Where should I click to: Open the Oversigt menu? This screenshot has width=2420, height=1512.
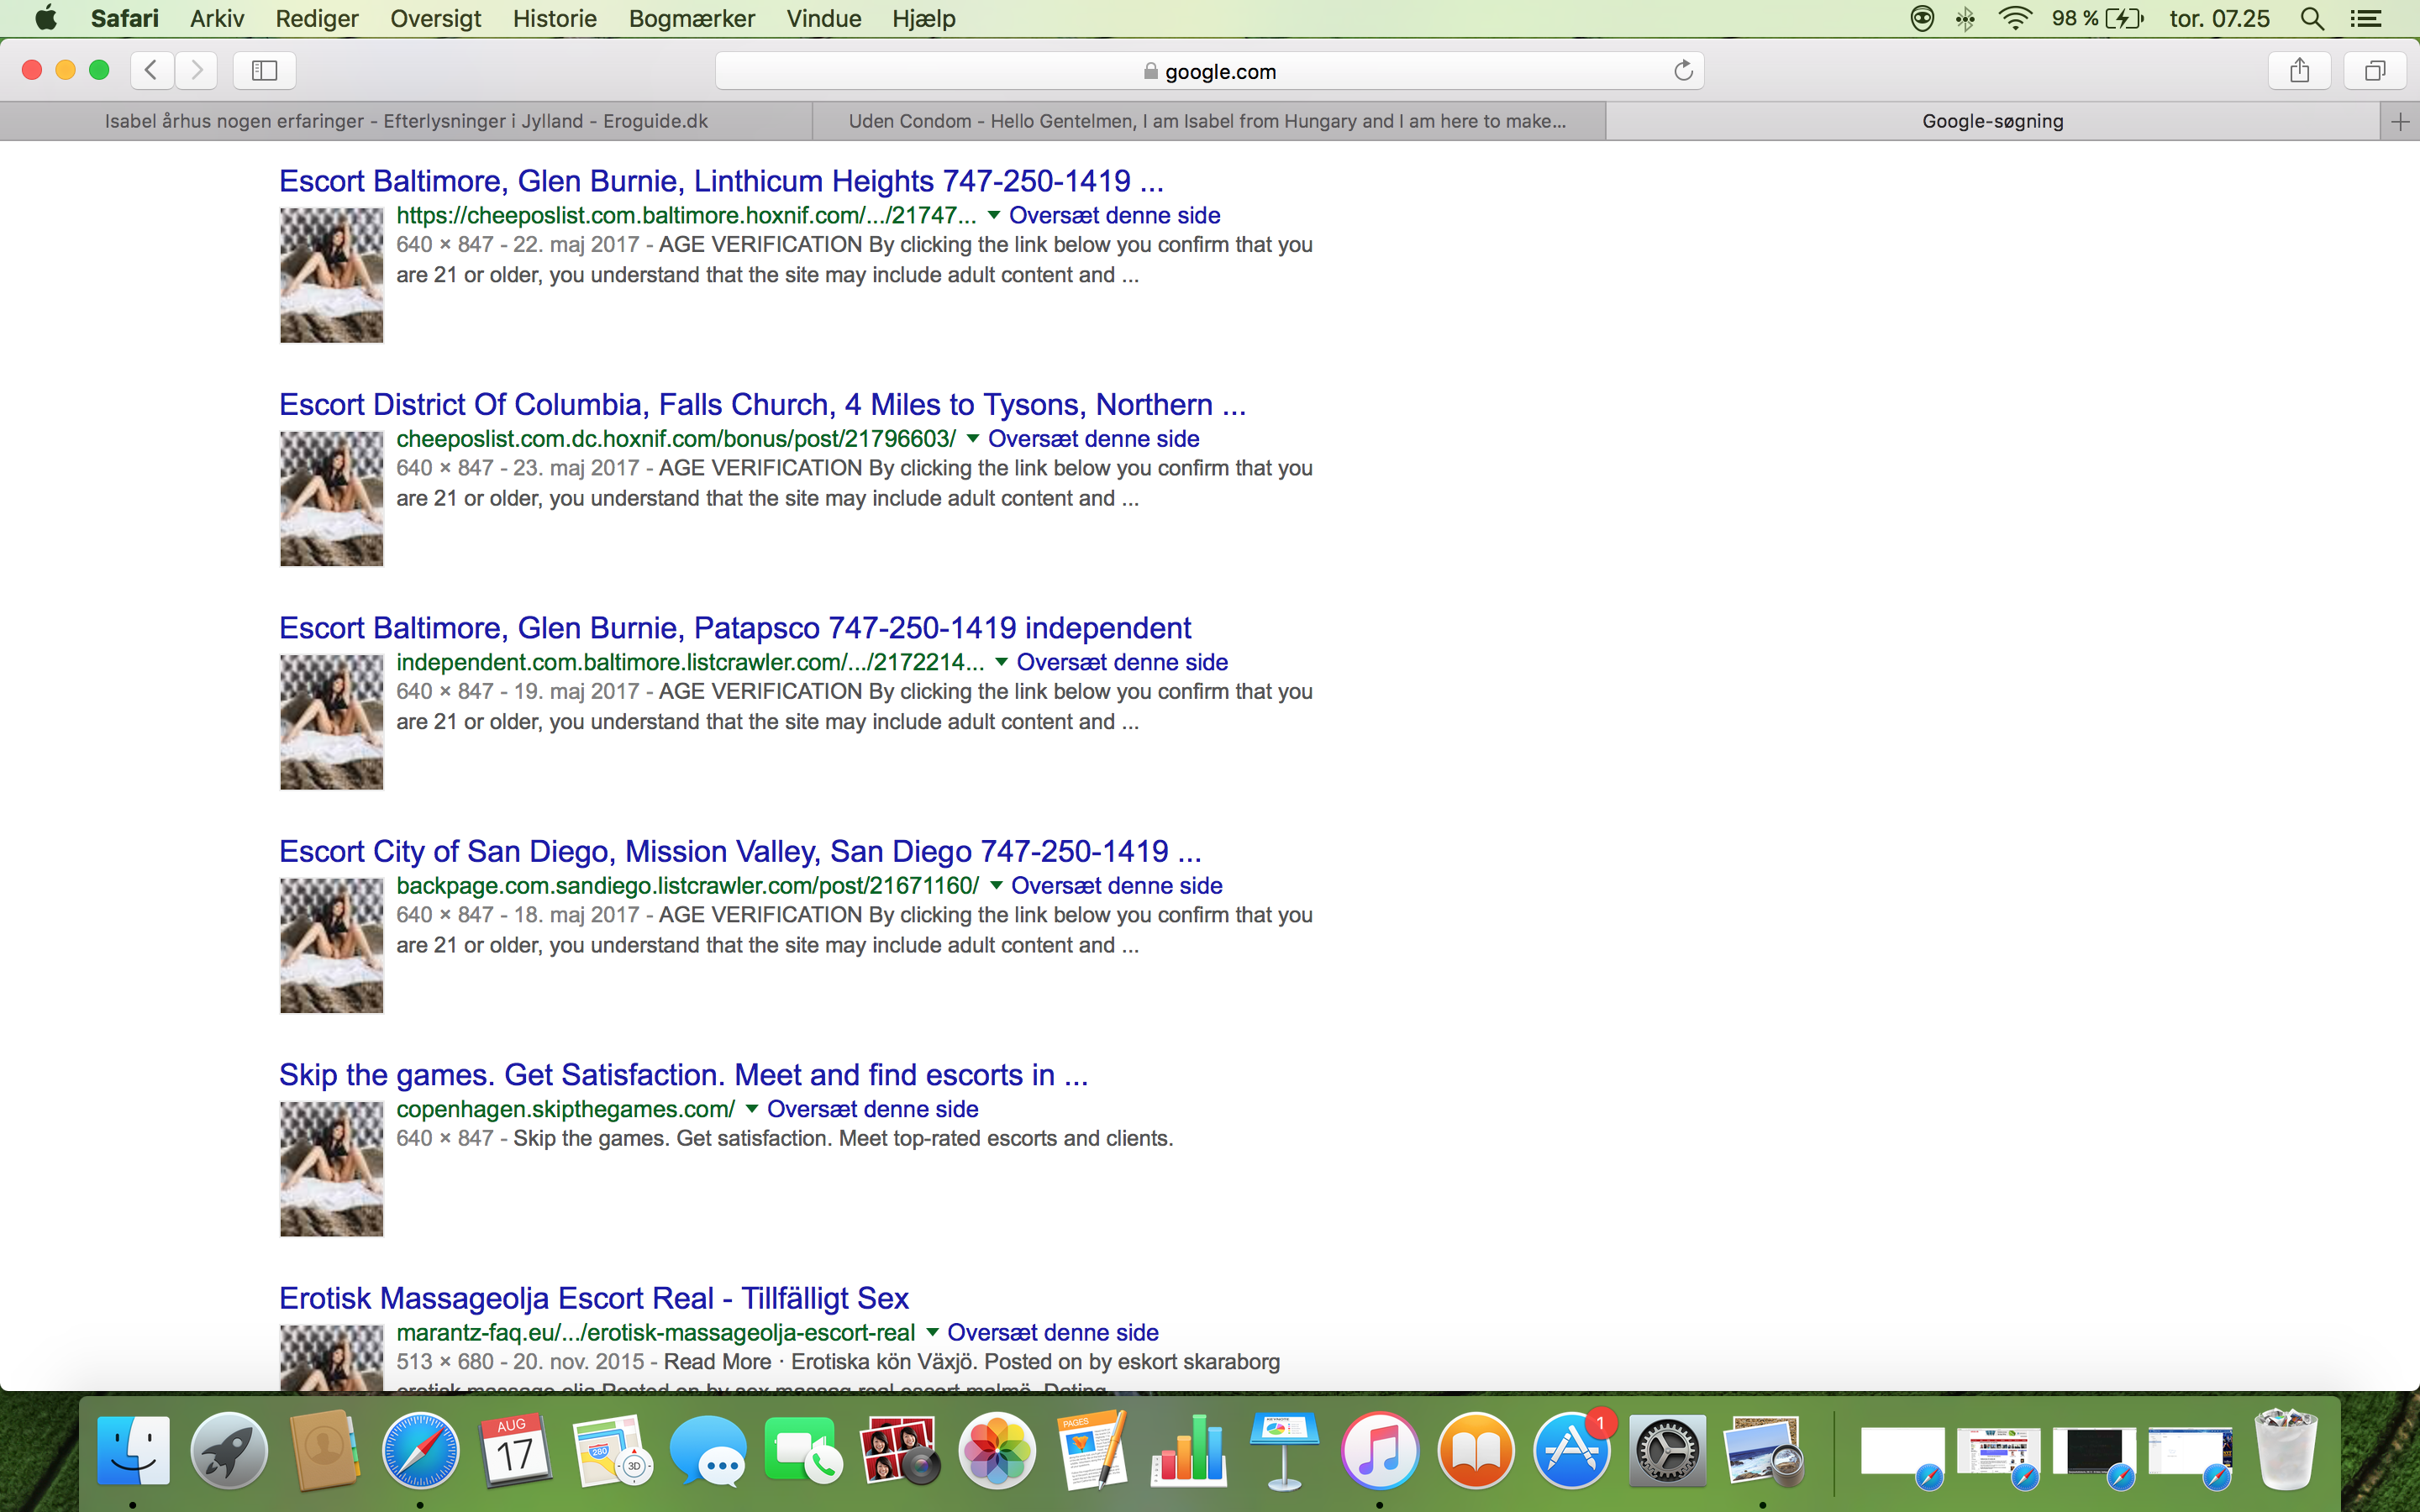(435, 18)
